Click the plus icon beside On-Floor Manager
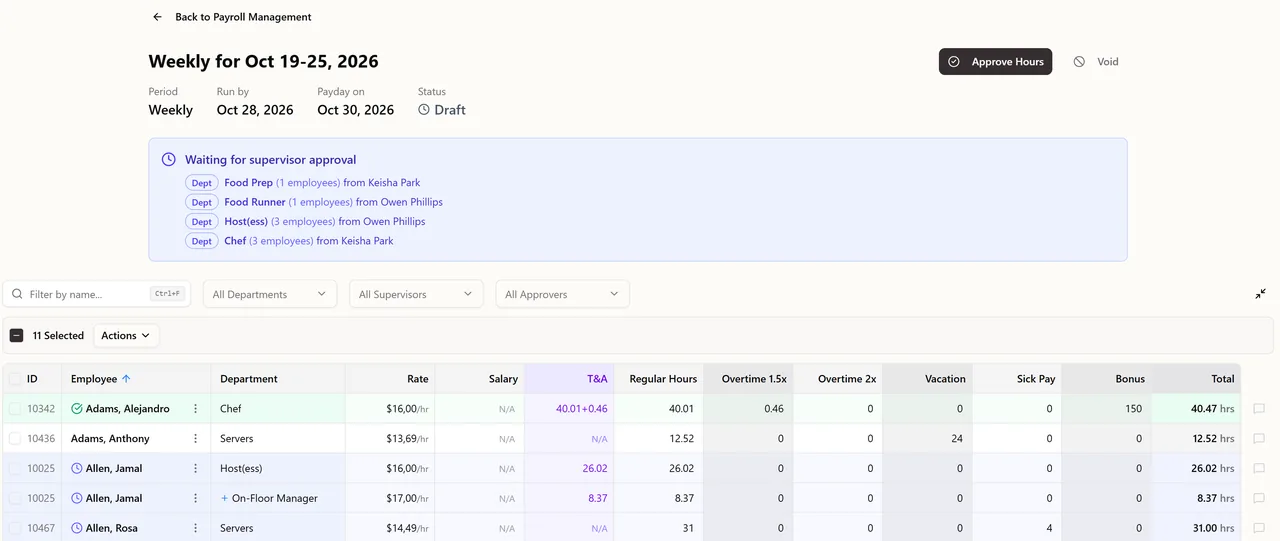 pos(224,498)
